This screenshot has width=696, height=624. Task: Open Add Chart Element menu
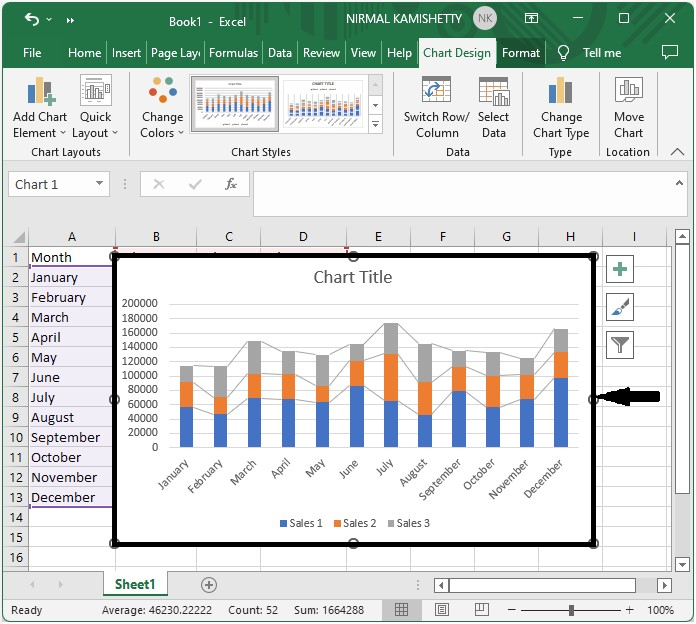pyautogui.click(x=40, y=107)
